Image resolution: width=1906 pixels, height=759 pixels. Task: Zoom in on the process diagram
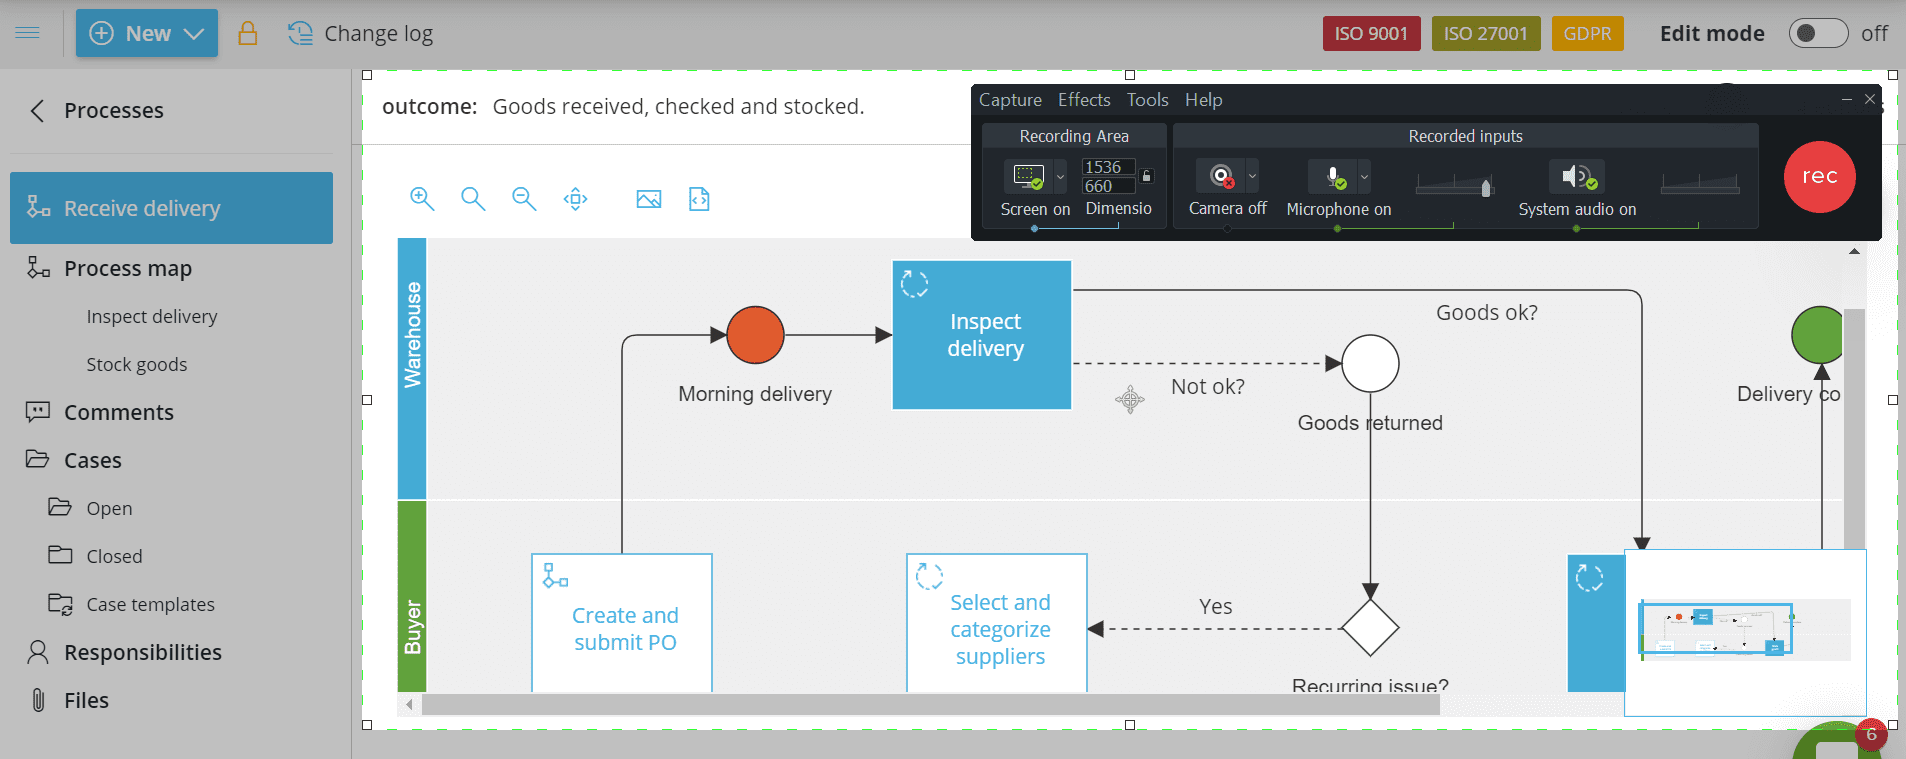tap(422, 199)
